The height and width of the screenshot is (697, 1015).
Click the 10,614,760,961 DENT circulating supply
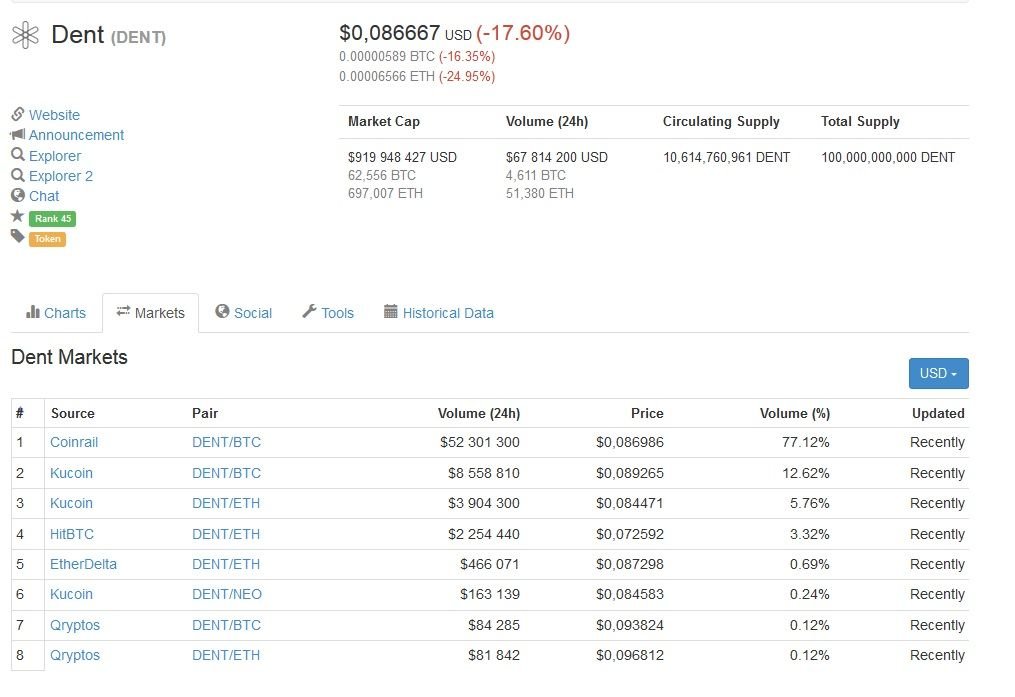pos(726,157)
